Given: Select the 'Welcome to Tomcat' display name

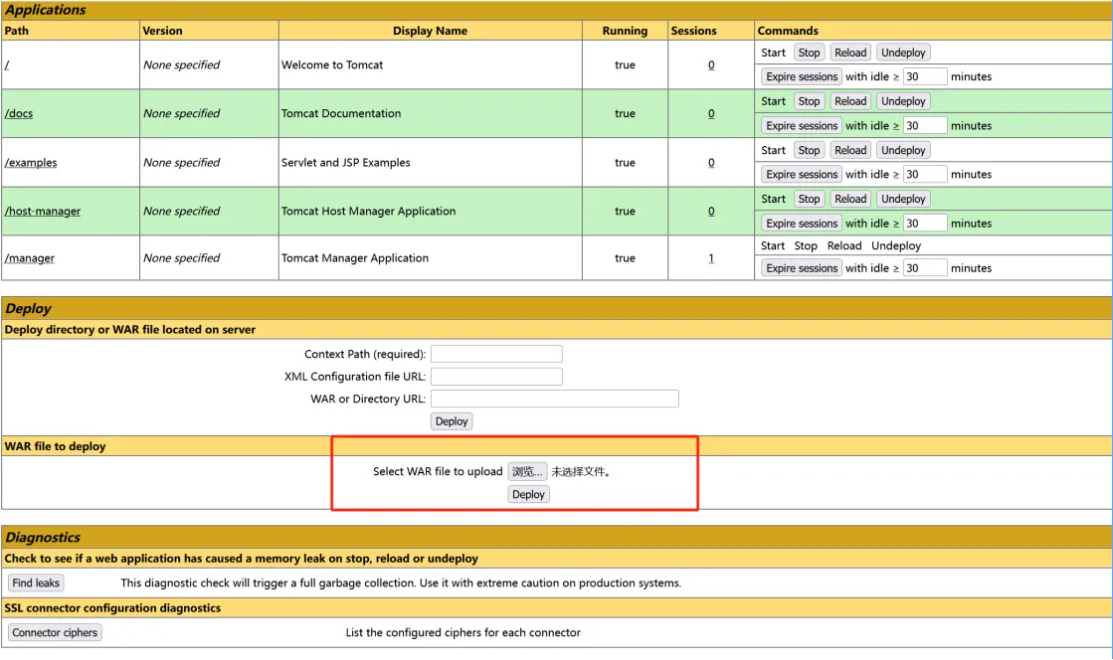Looking at the screenshot, I should 332,65.
